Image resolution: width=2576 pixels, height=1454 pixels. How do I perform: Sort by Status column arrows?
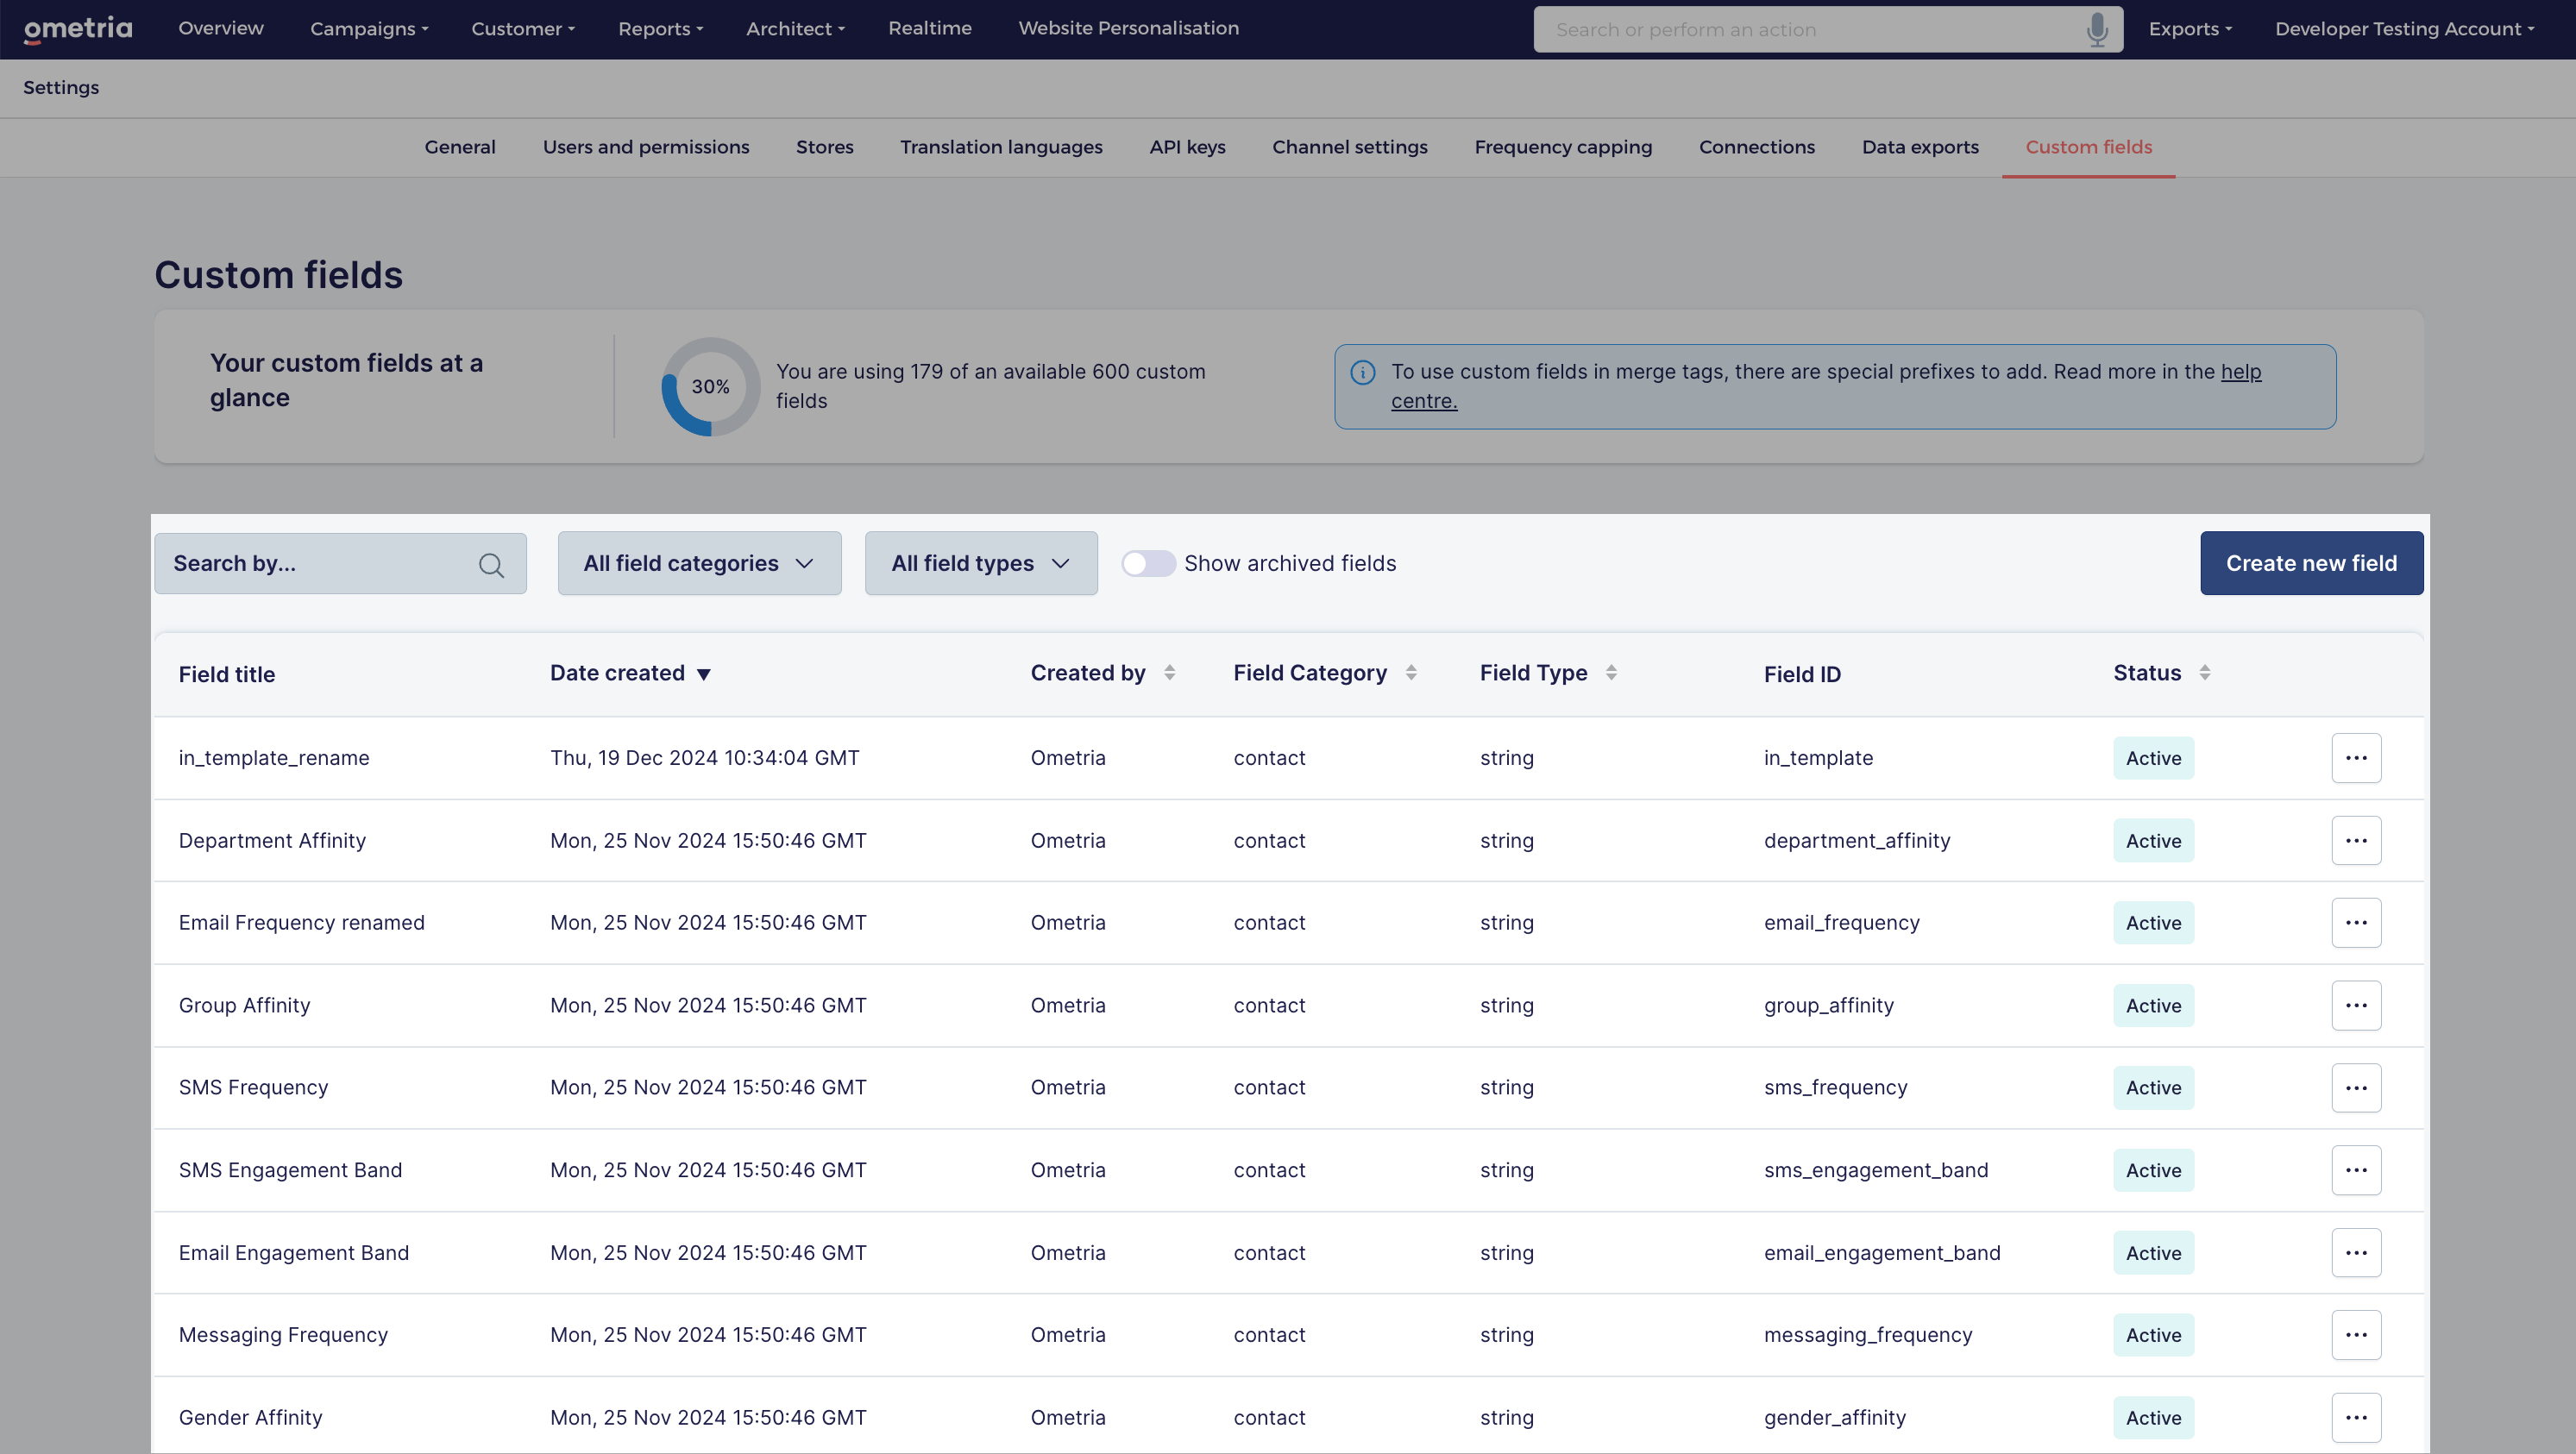pos(2205,673)
